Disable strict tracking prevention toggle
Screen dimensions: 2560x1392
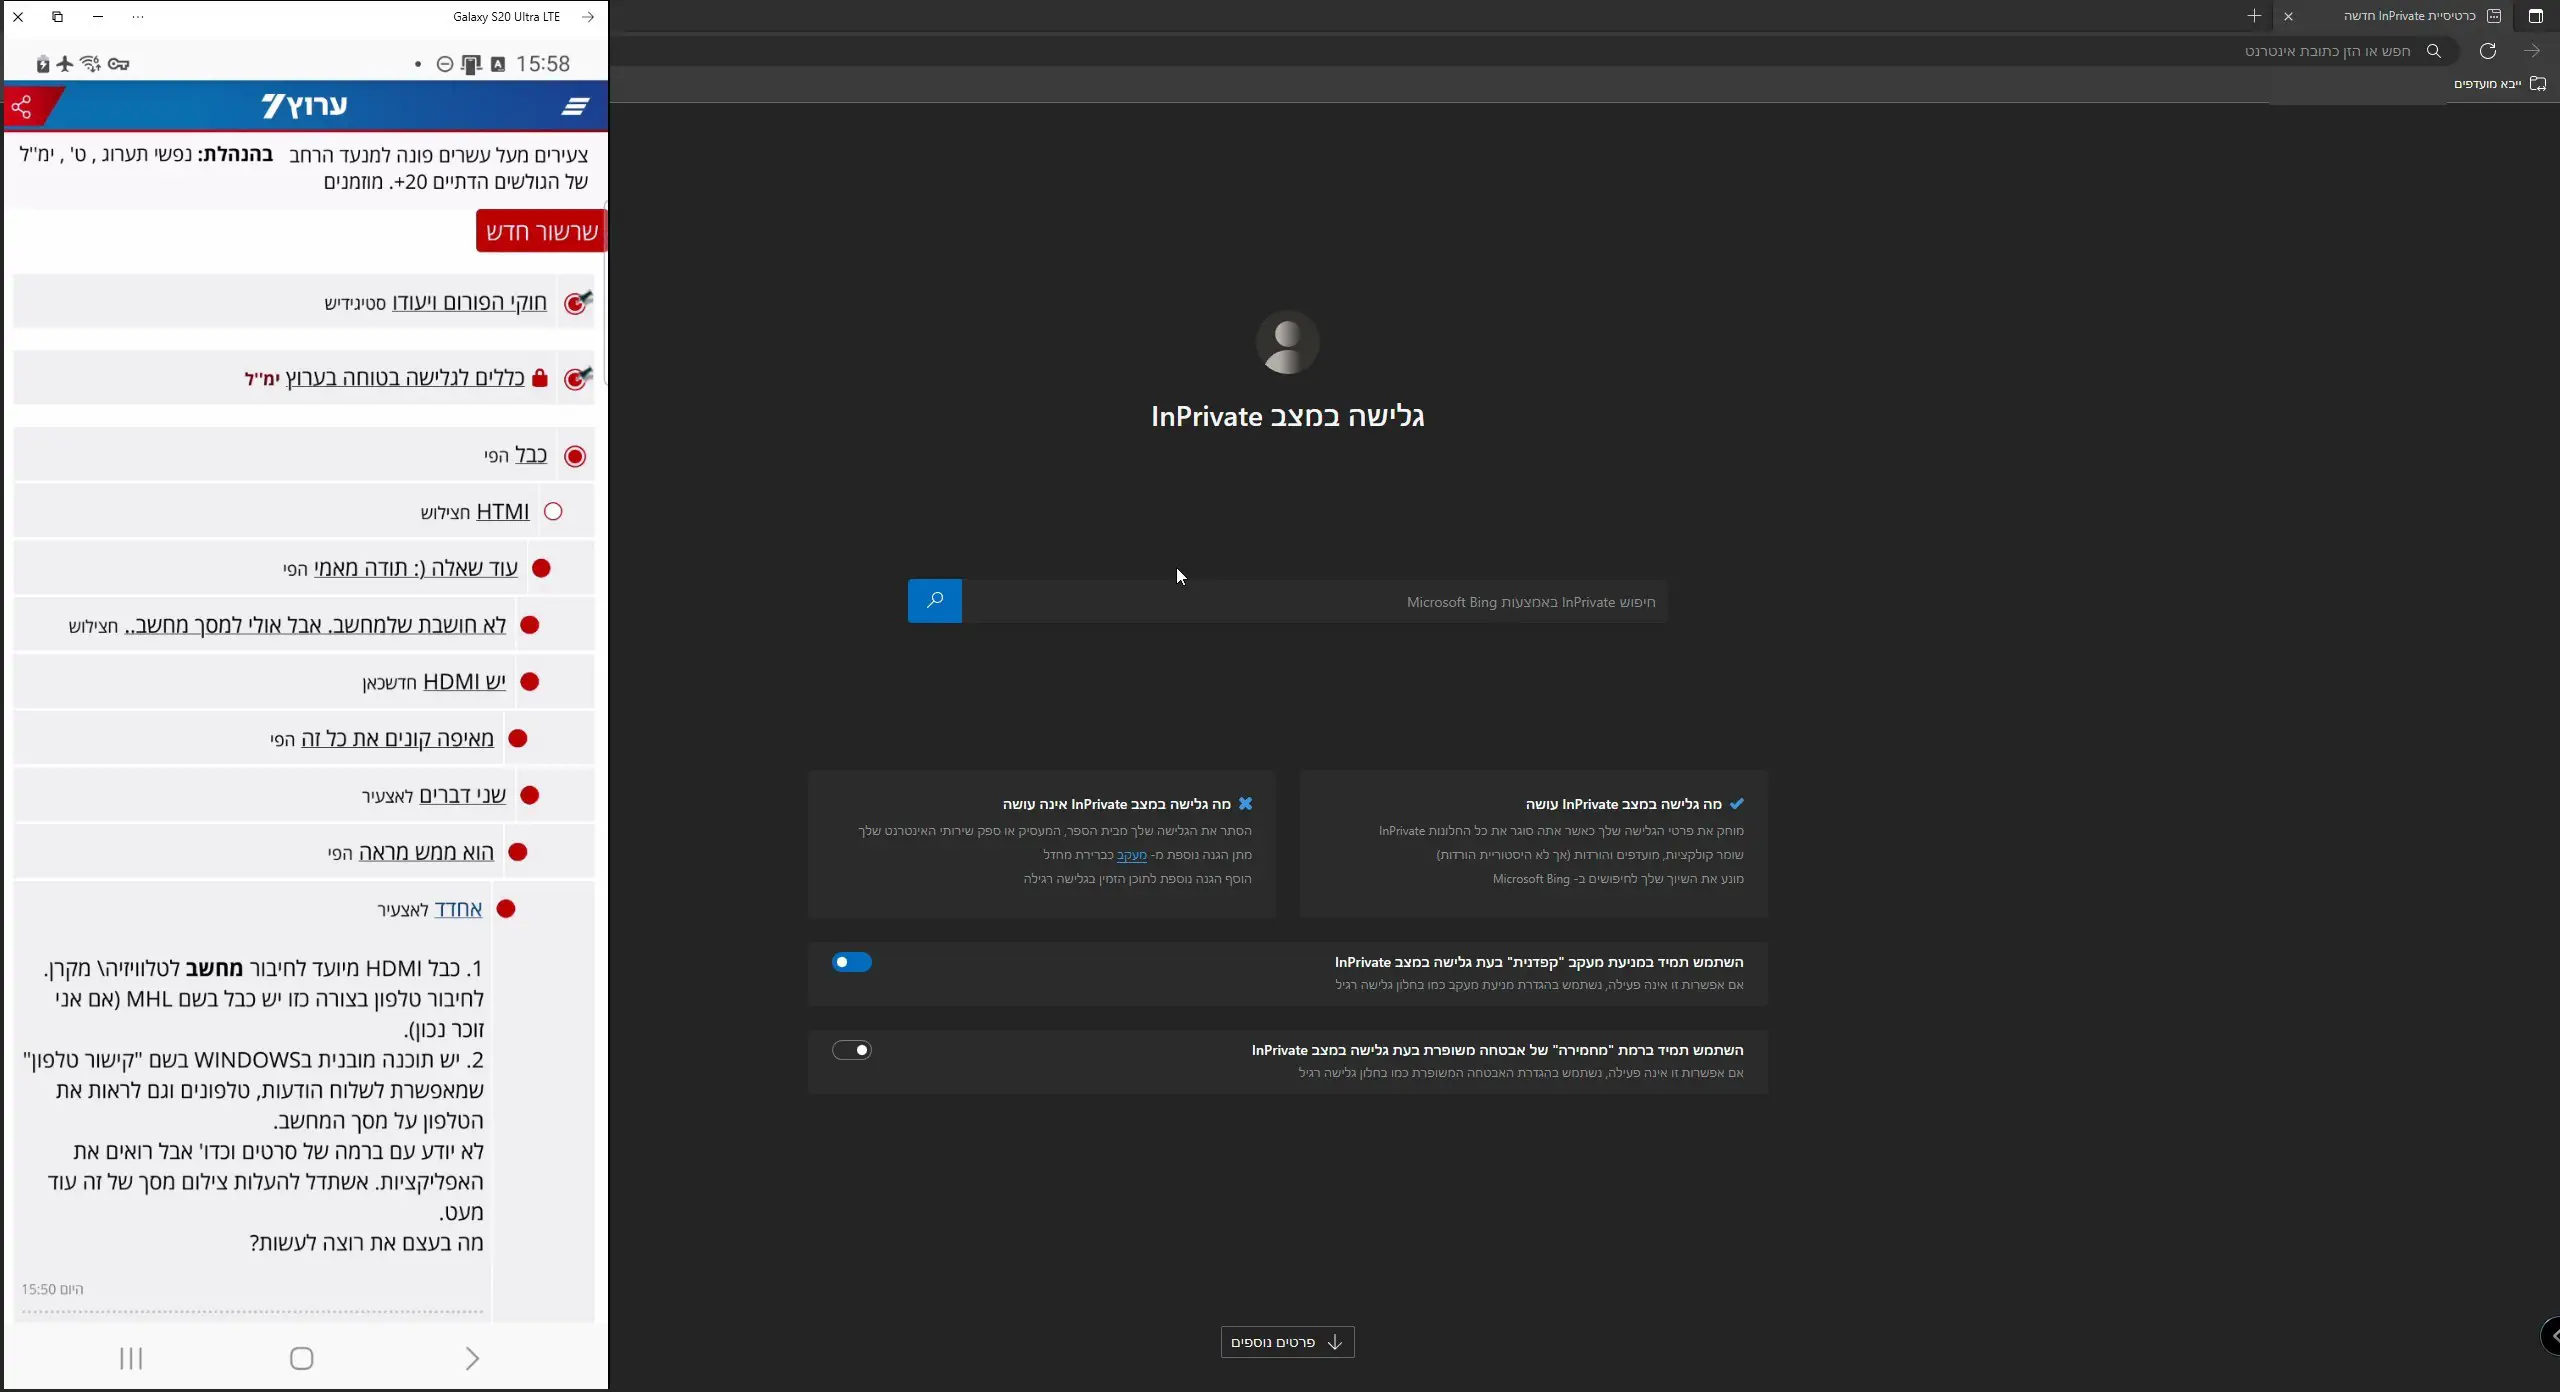851,962
